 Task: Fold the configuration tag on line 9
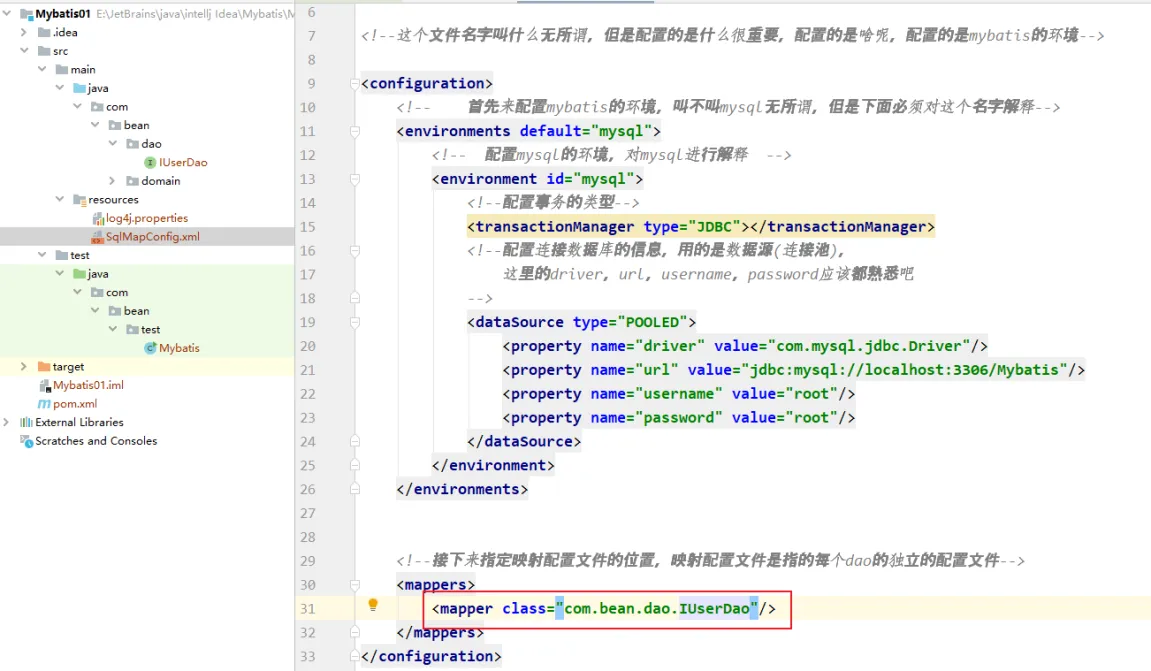[x=354, y=84]
